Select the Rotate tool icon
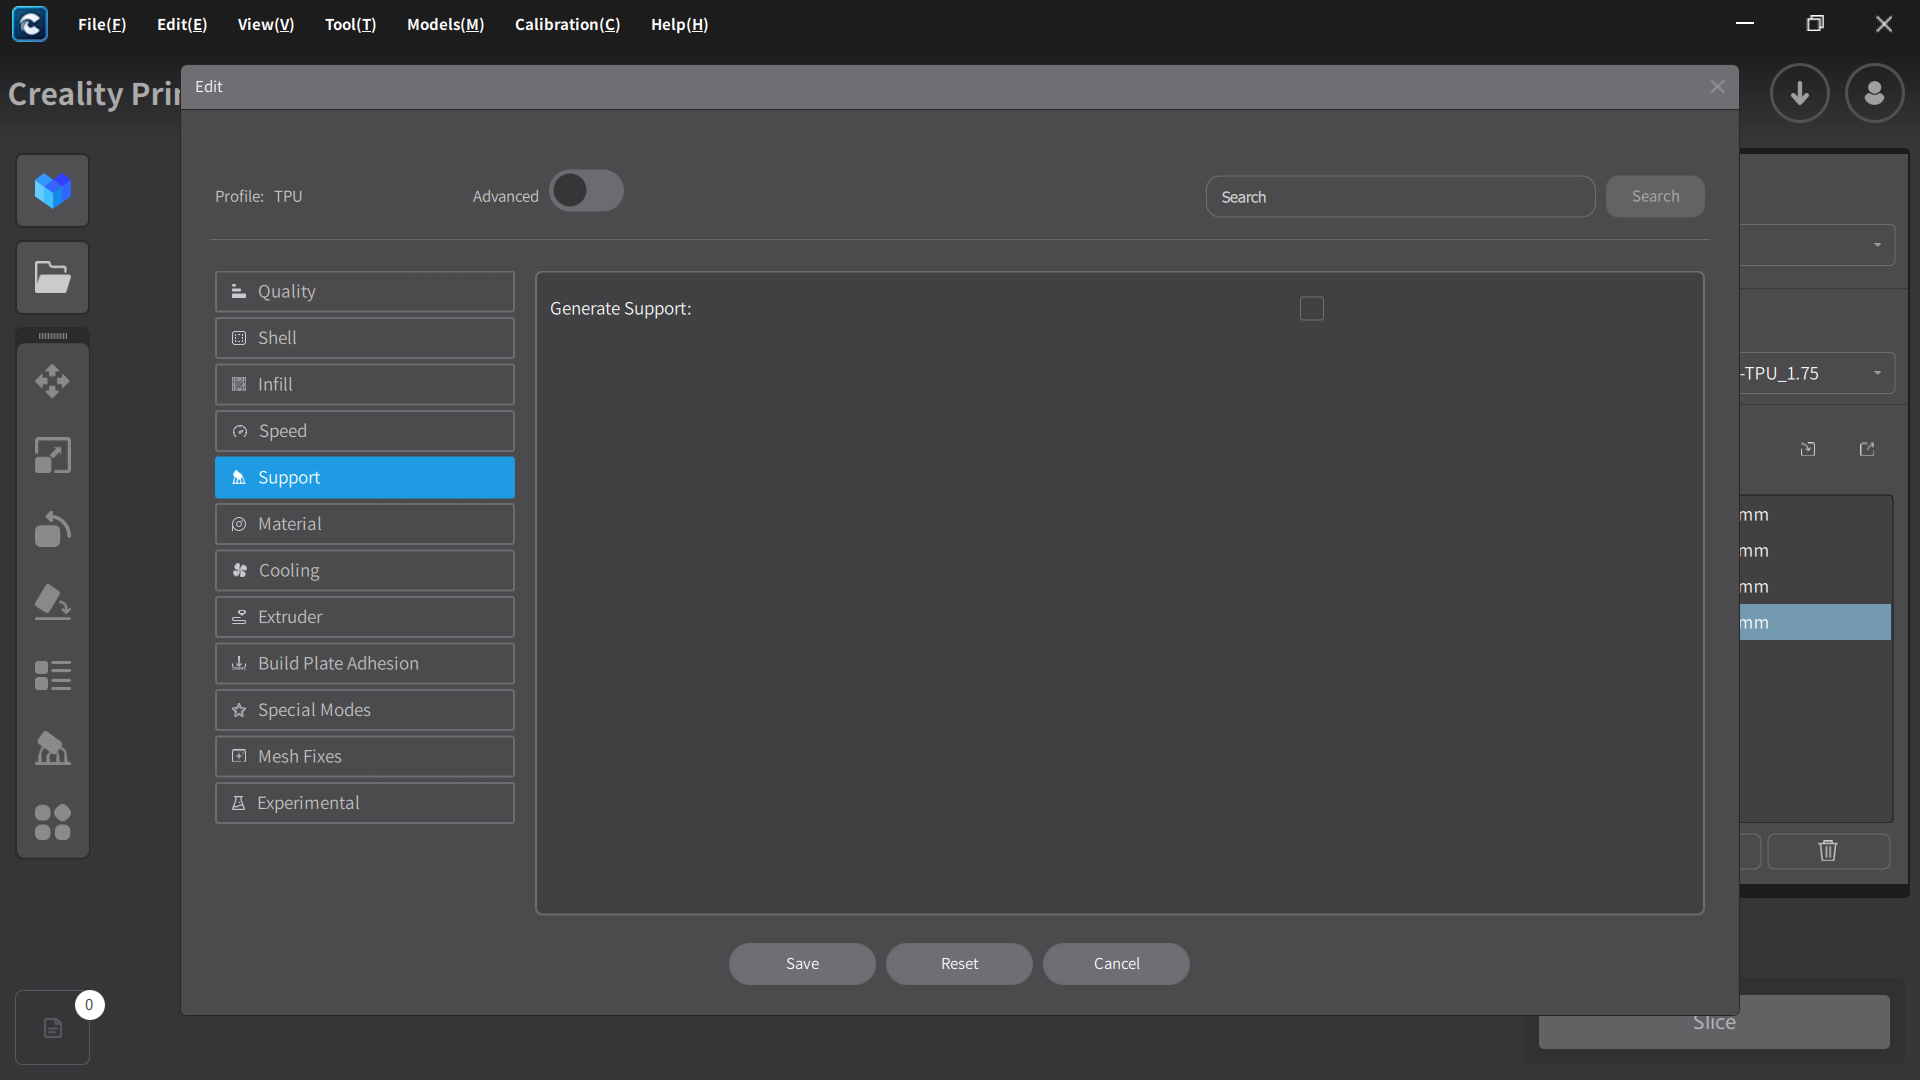 tap(53, 529)
